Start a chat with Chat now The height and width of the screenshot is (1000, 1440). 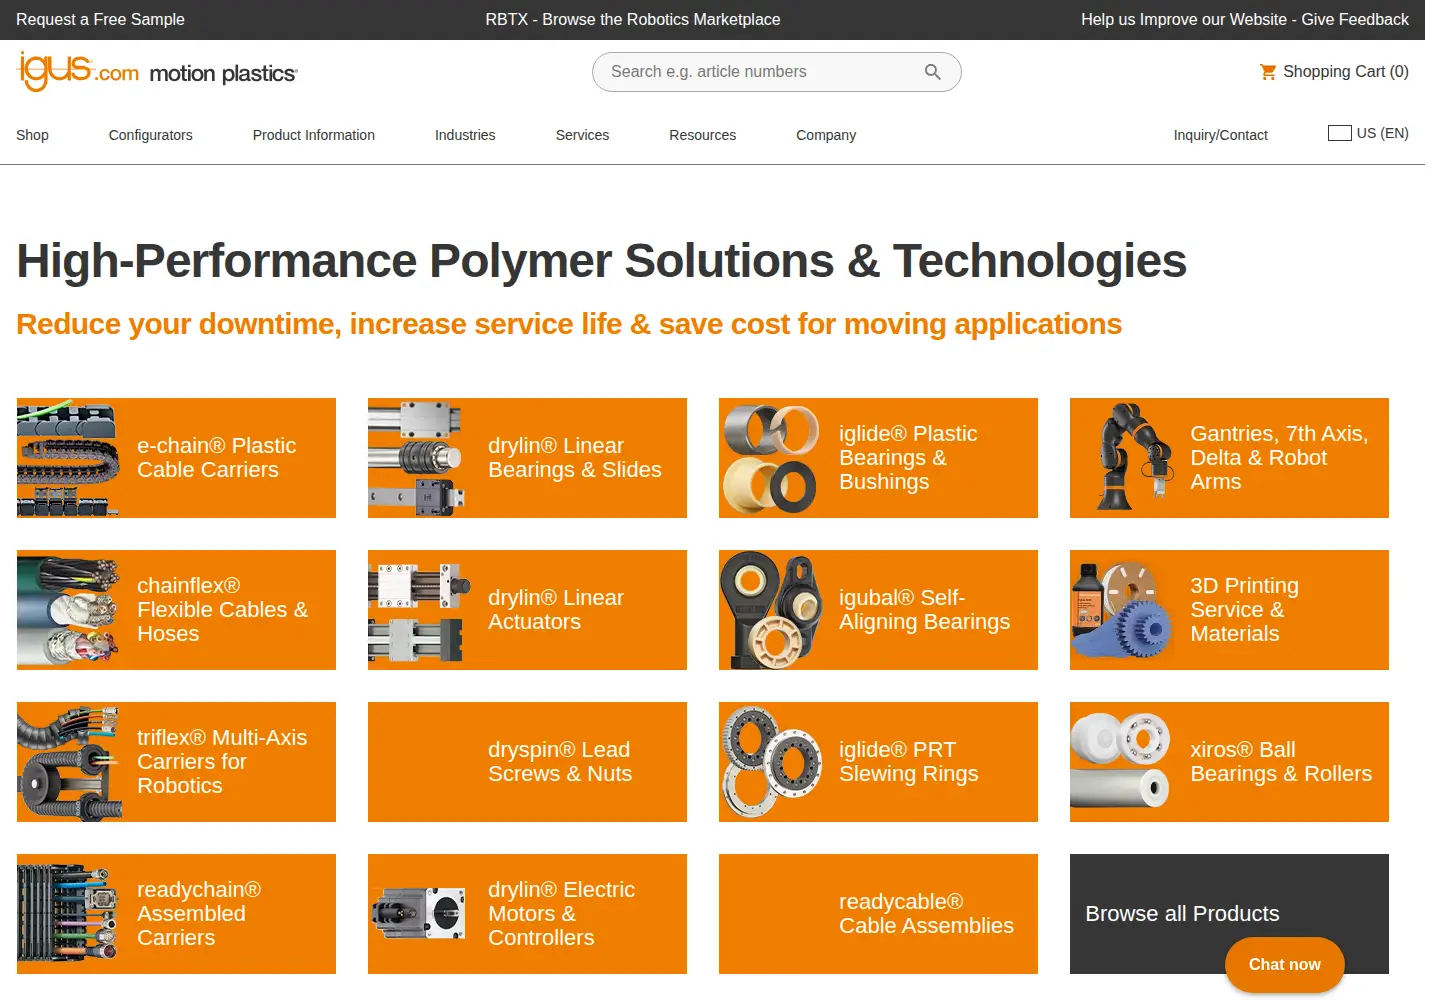click(x=1285, y=965)
